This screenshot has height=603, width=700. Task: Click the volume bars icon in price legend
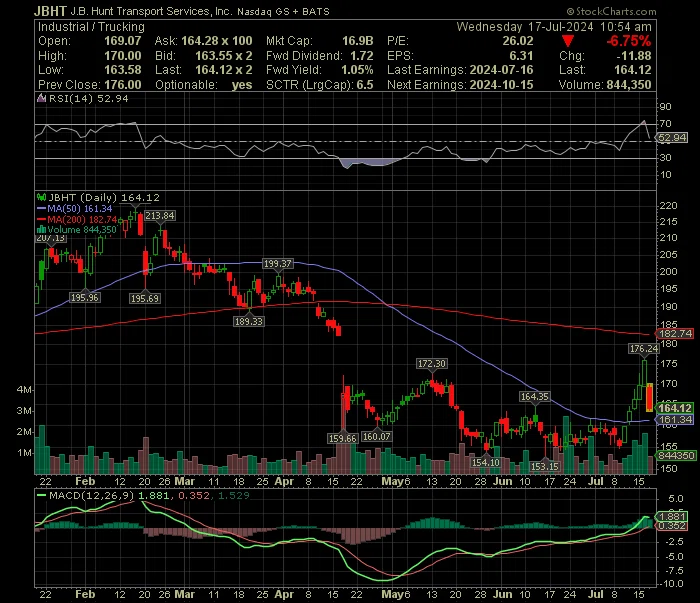pos(41,230)
